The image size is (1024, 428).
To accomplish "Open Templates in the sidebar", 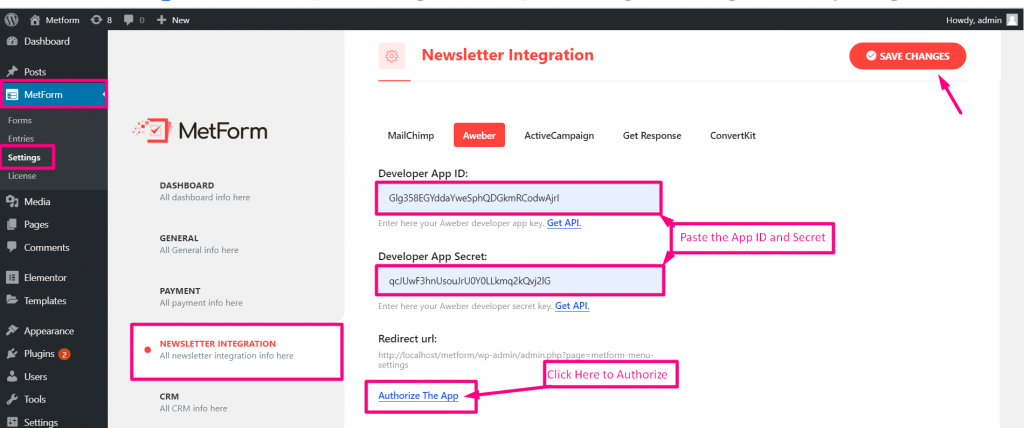I will tap(45, 301).
